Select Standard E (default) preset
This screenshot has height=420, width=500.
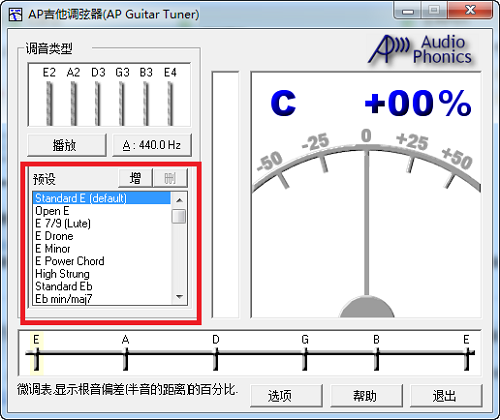tap(102, 198)
